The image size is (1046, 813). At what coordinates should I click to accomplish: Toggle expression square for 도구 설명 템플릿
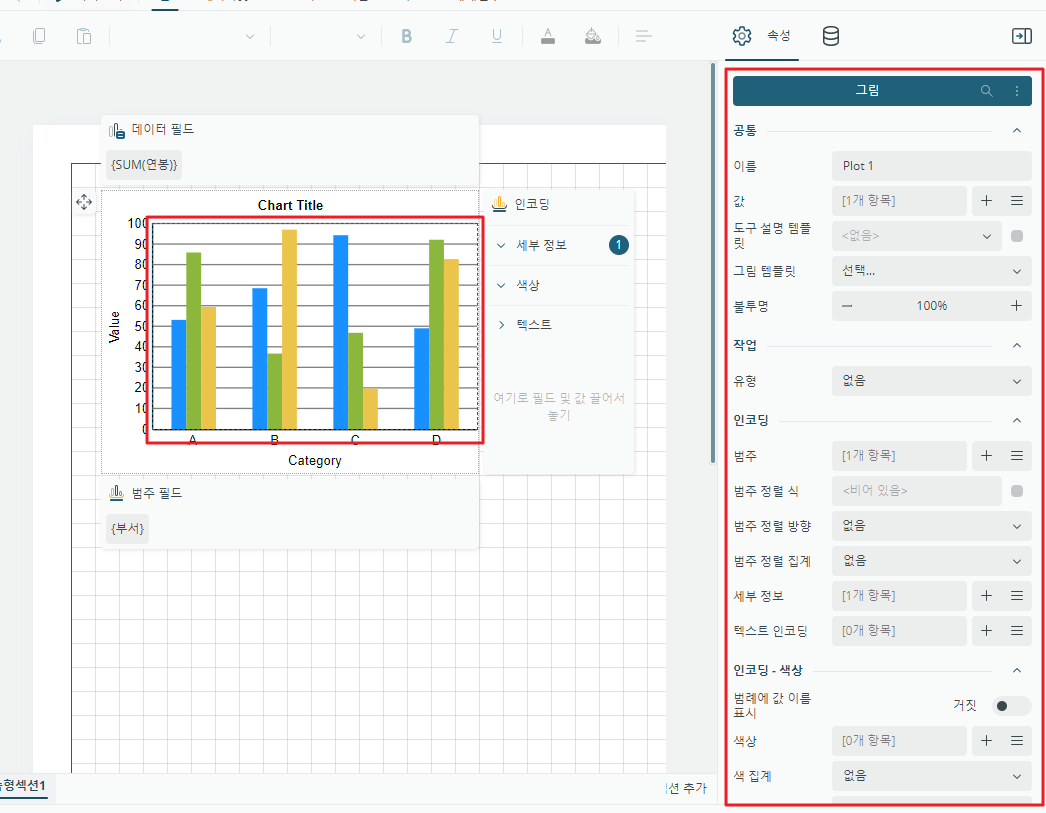pyautogui.click(x=1017, y=236)
